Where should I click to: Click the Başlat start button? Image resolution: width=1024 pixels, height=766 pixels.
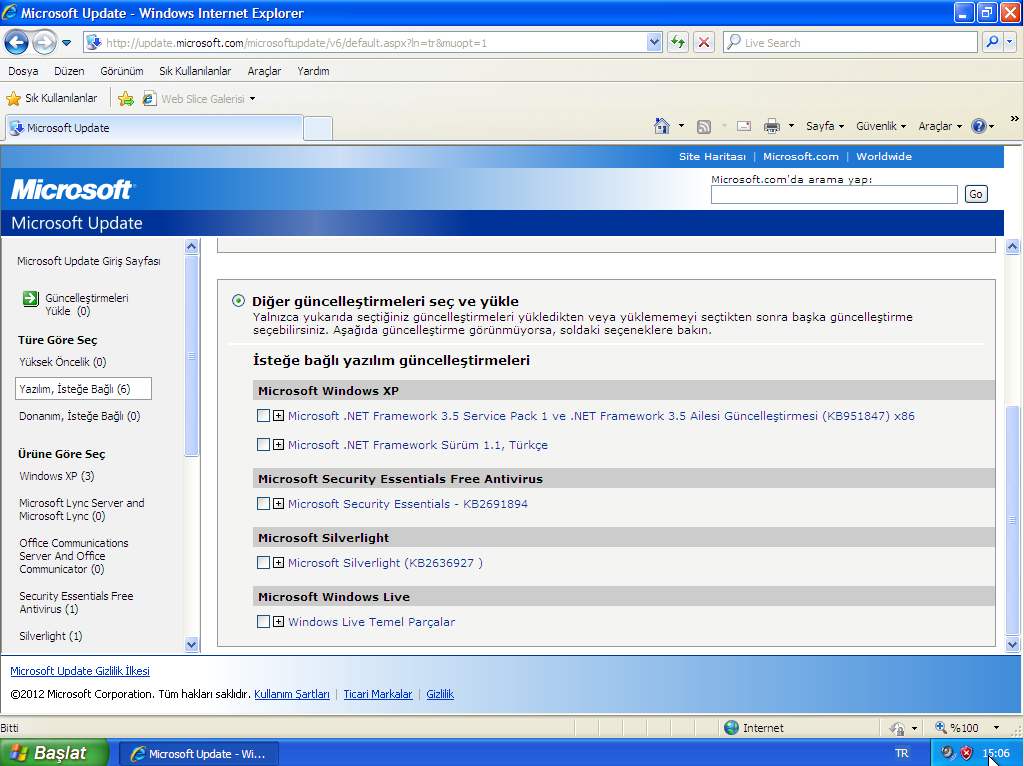tap(54, 753)
